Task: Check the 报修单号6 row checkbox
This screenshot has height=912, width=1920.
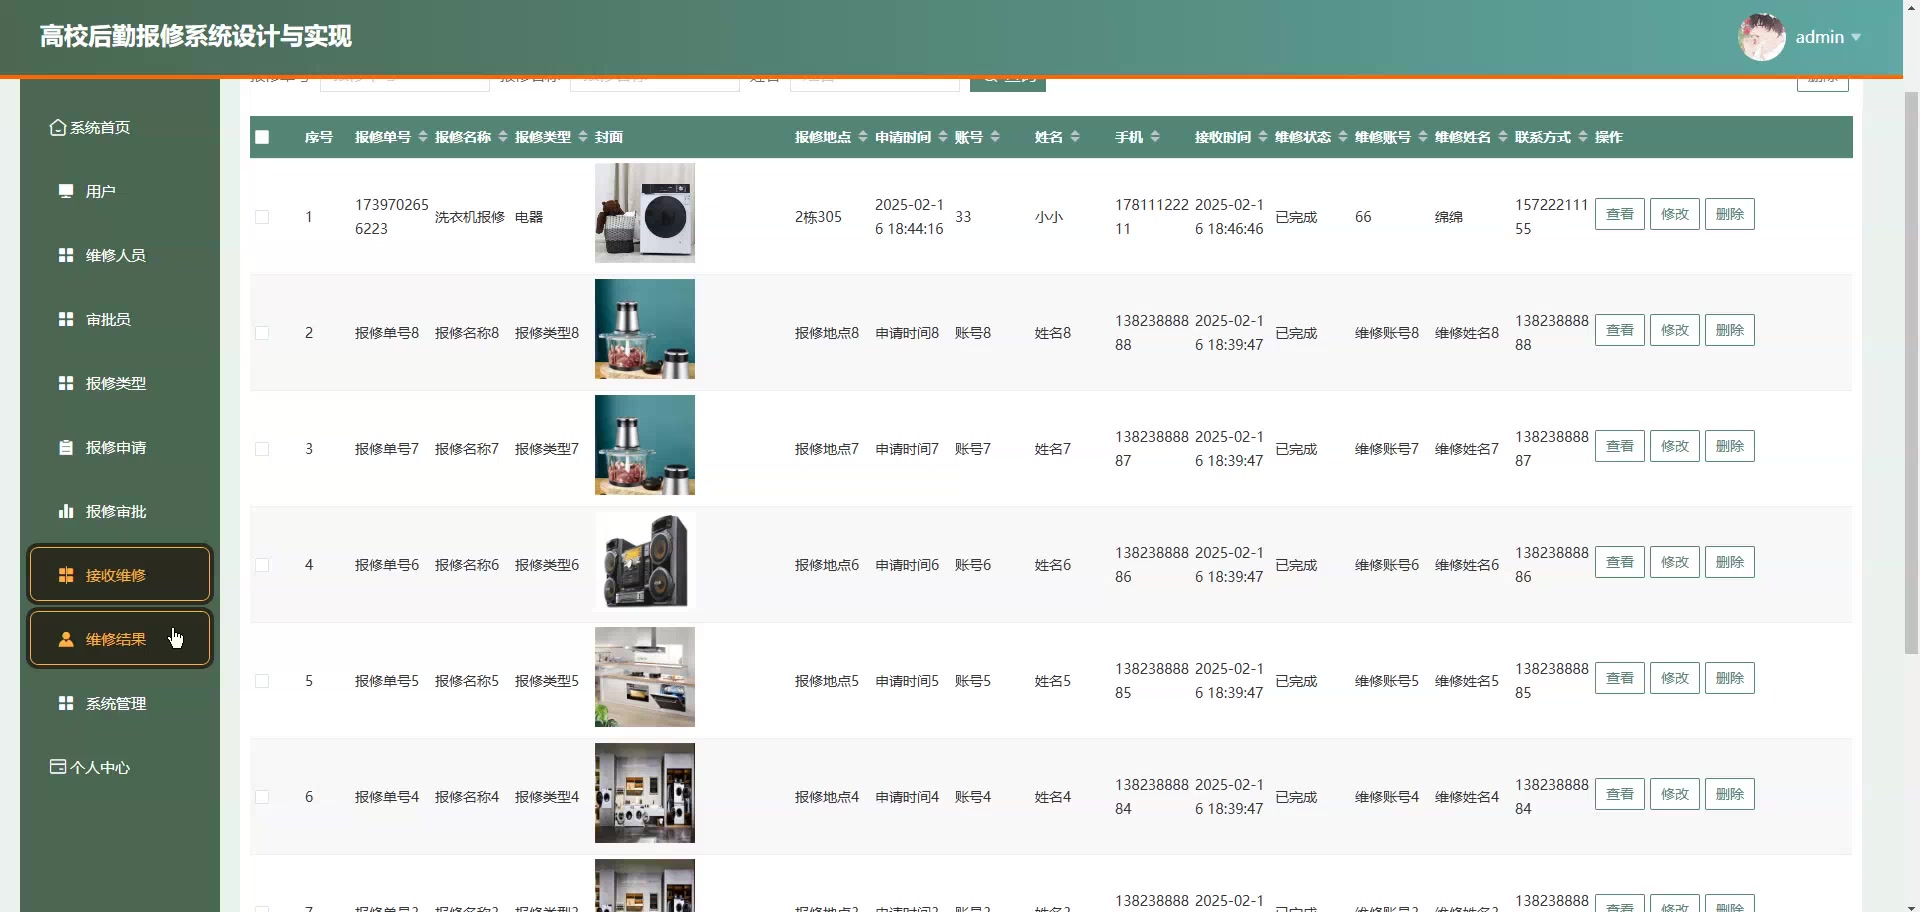Action: (x=262, y=565)
